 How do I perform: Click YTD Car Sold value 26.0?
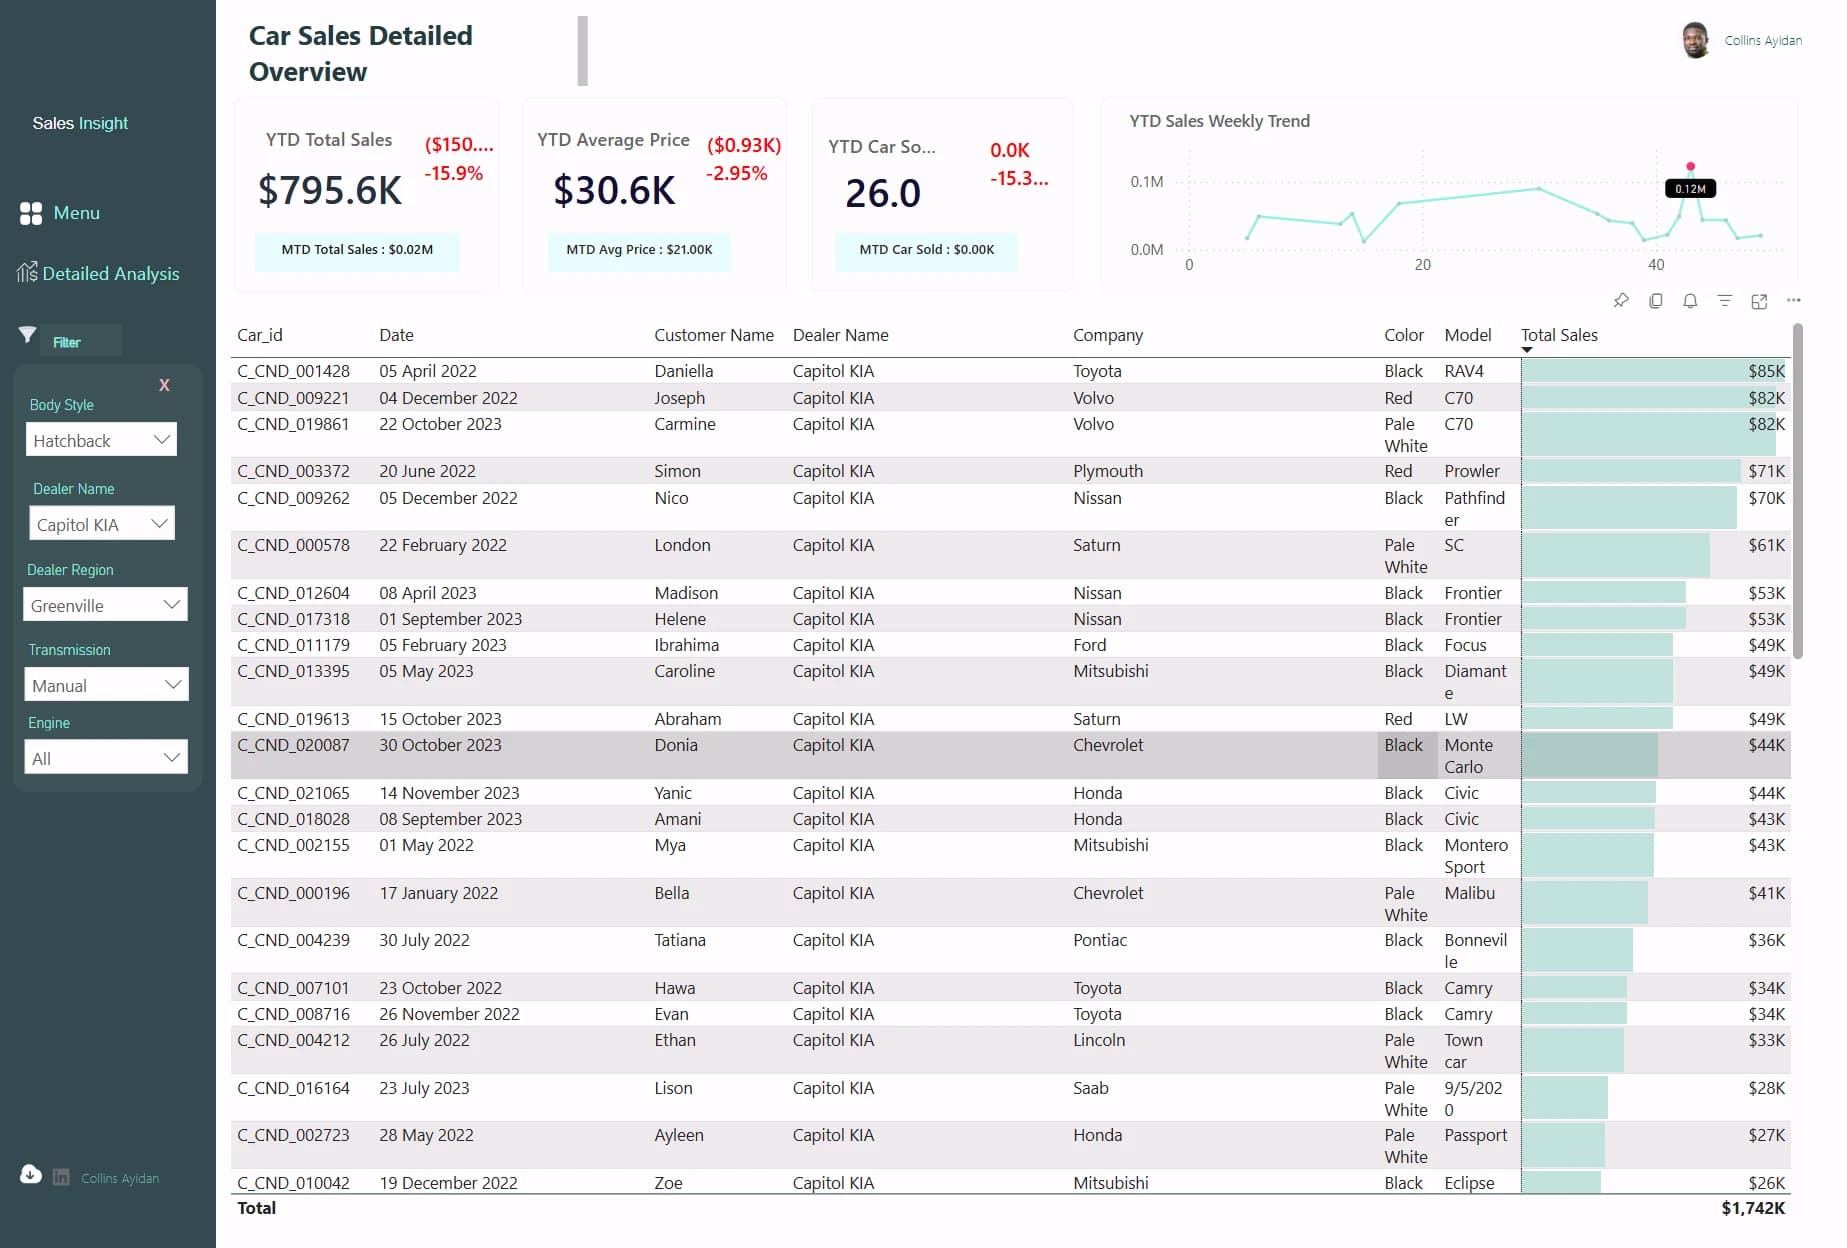click(x=883, y=193)
